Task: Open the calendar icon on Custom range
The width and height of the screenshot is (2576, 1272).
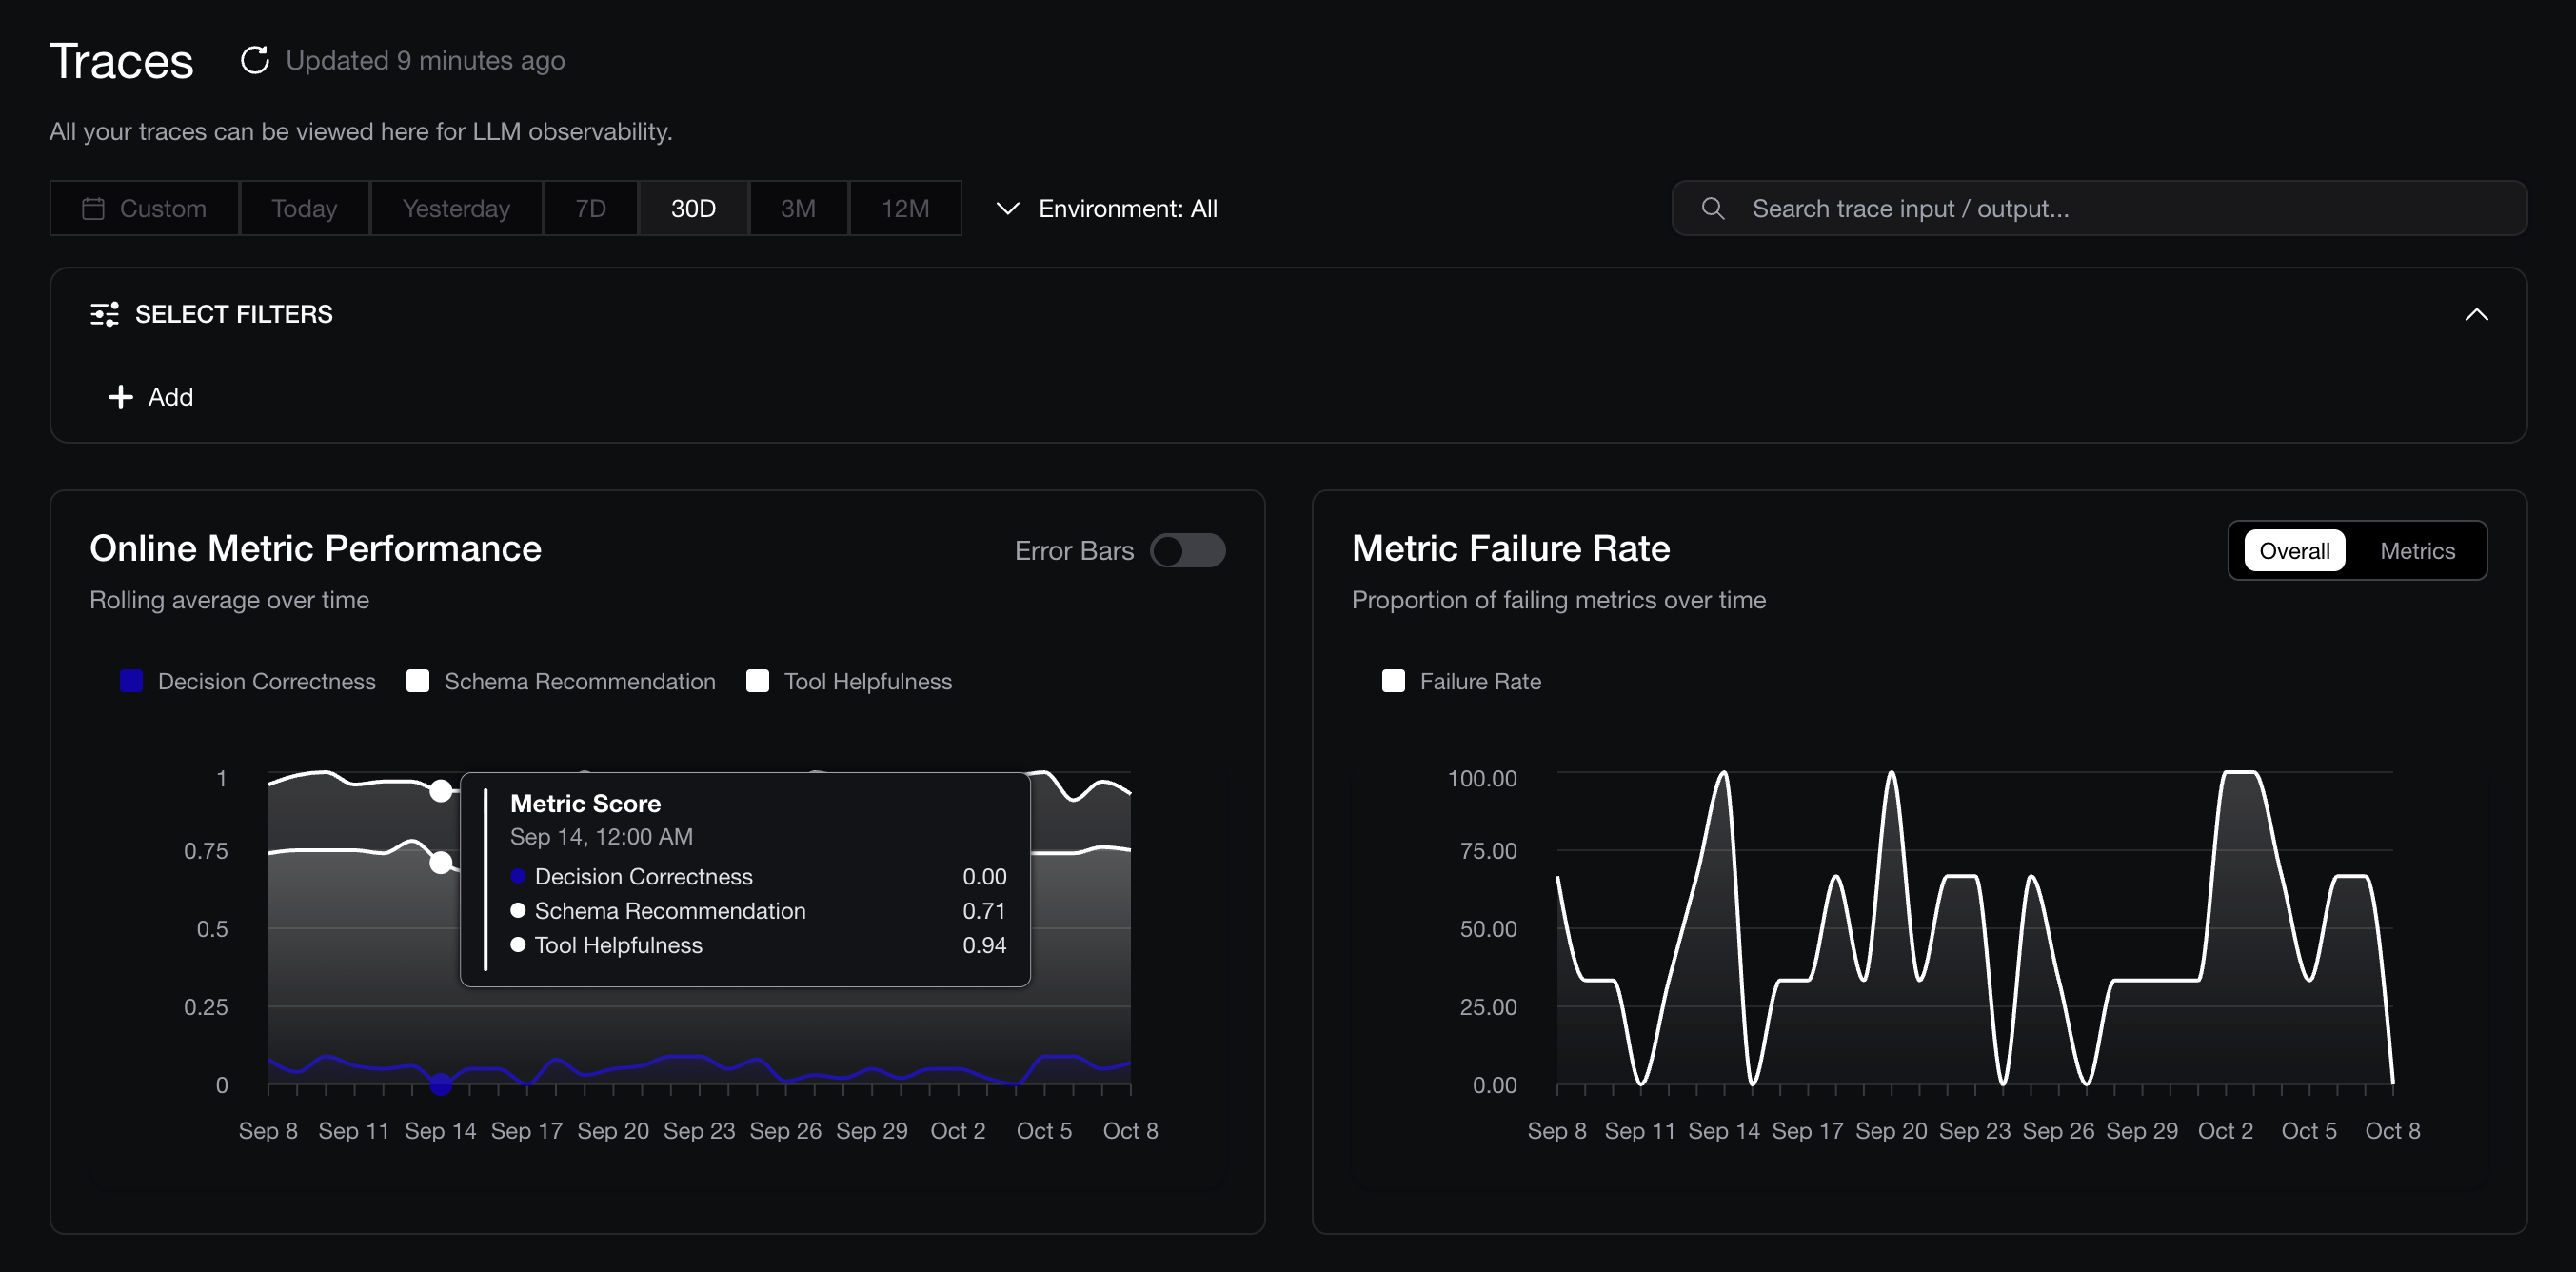Action: click(94, 208)
